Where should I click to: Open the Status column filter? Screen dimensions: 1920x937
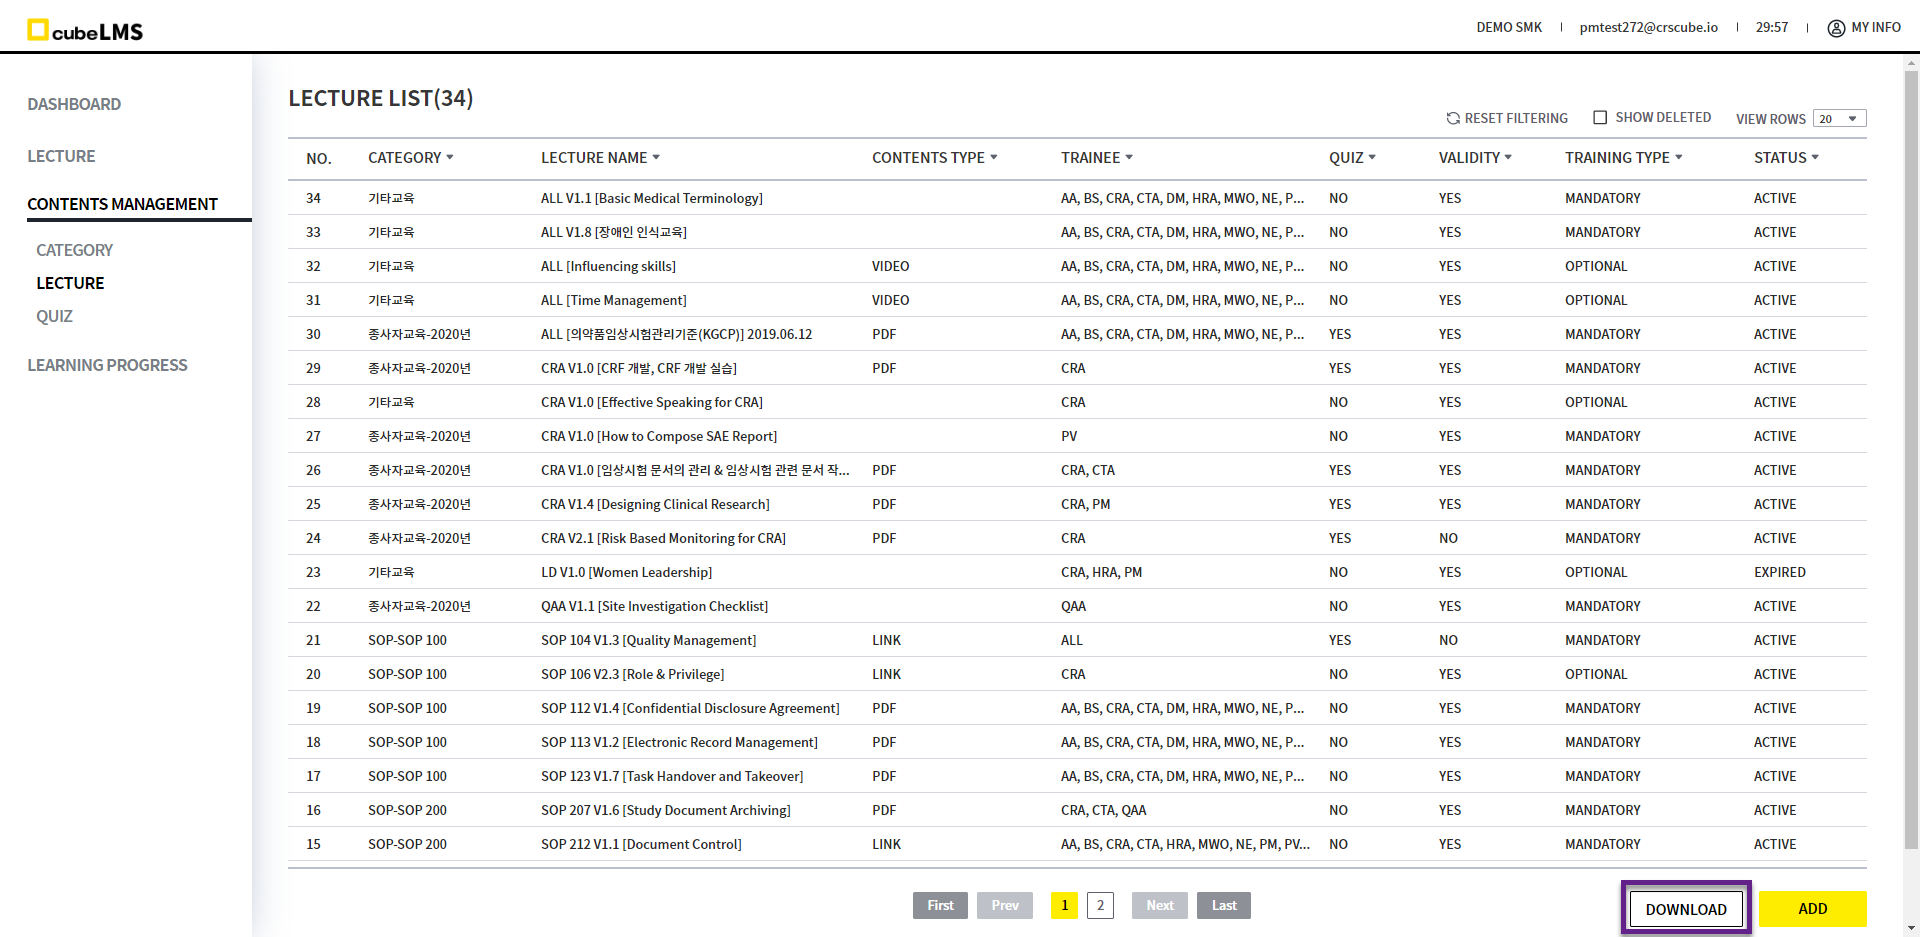point(1815,158)
